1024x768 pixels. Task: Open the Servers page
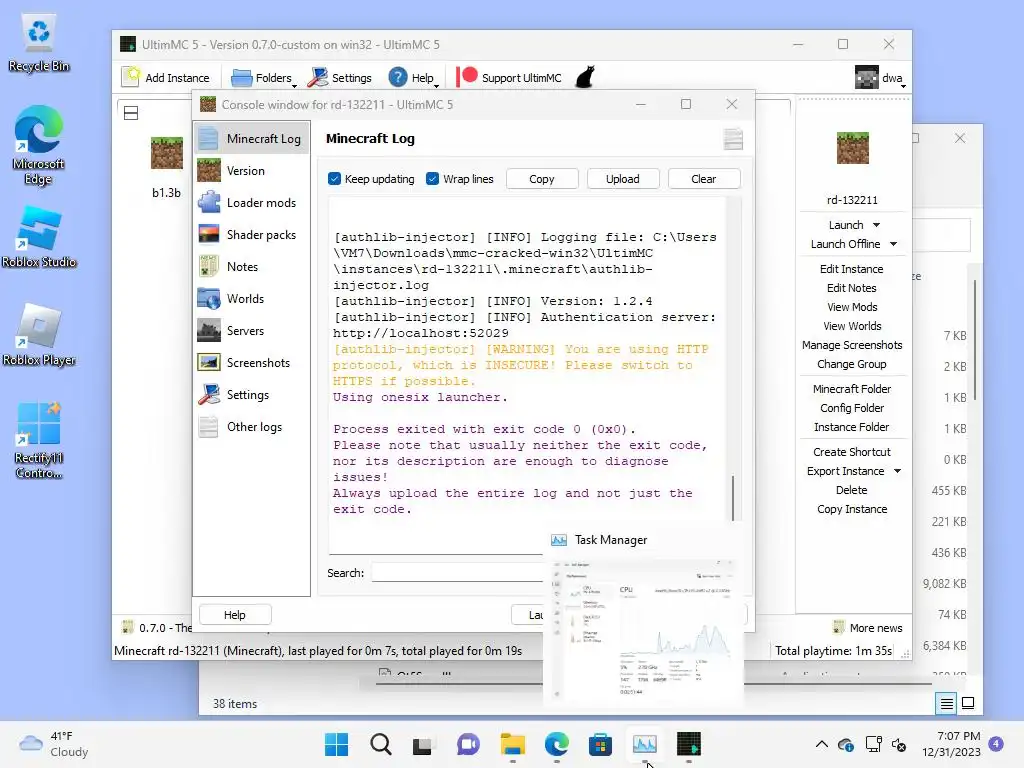252,330
